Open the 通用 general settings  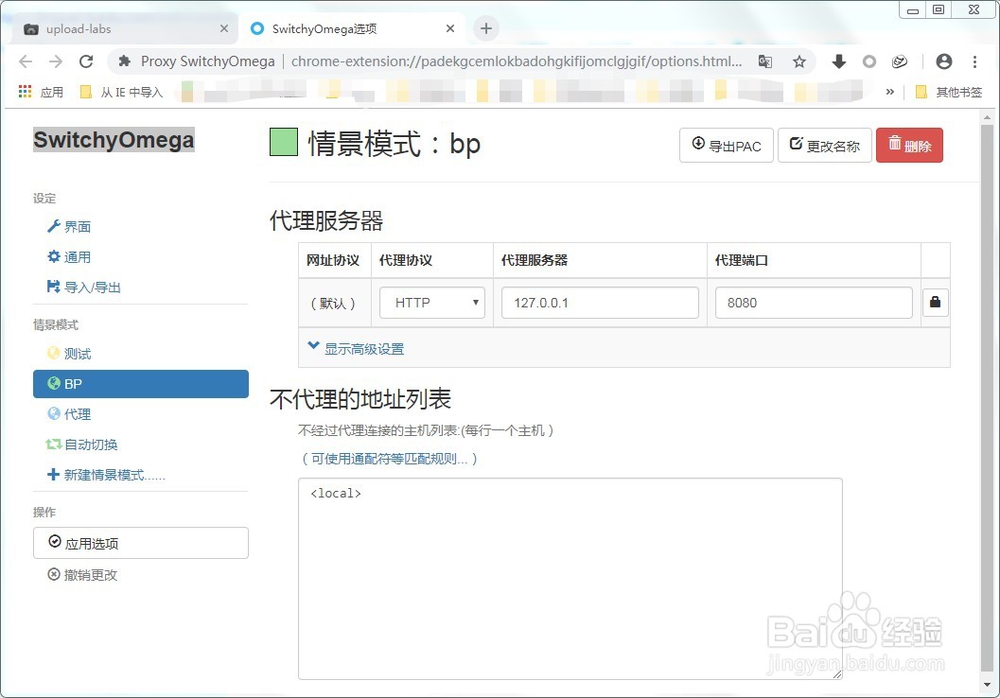tap(69, 257)
